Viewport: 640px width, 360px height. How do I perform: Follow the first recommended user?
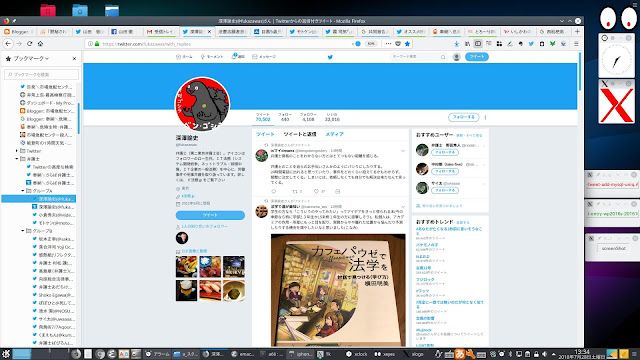coord(445,152)
